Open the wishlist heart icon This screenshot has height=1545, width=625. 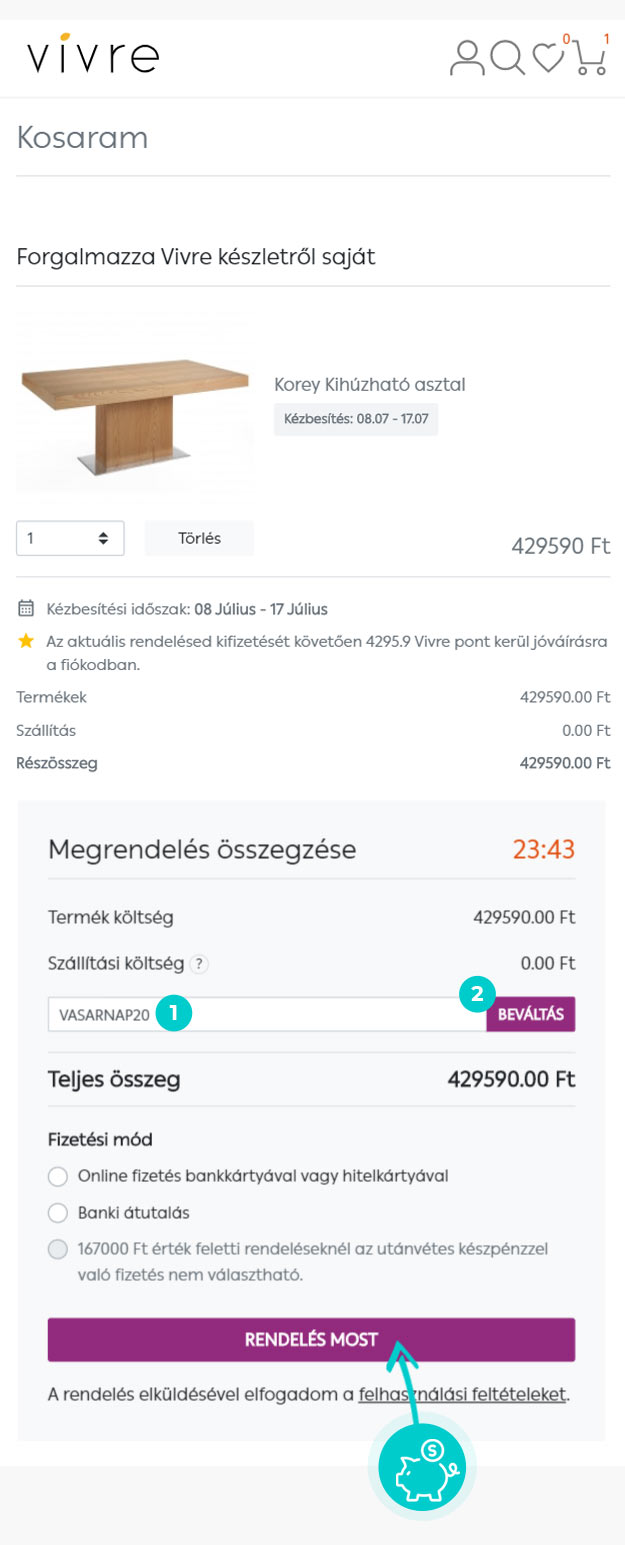548,58
